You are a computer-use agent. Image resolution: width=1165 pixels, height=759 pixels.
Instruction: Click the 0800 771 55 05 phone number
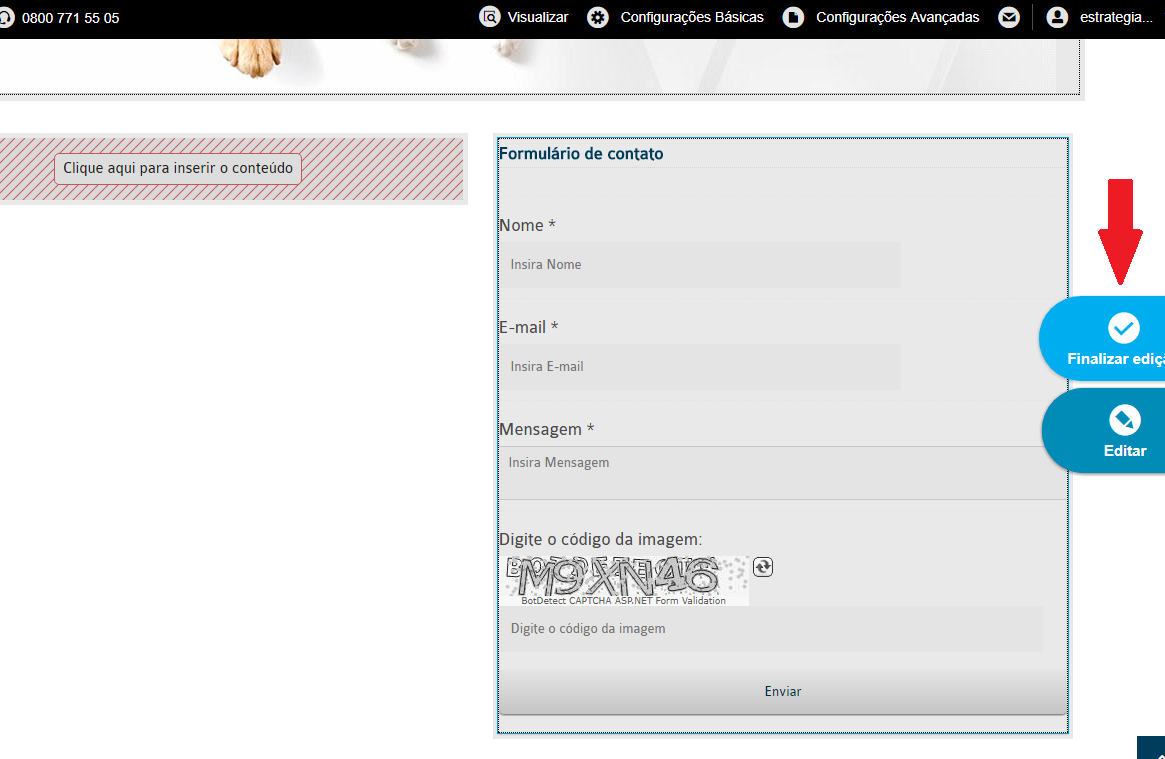coord(70,18)
